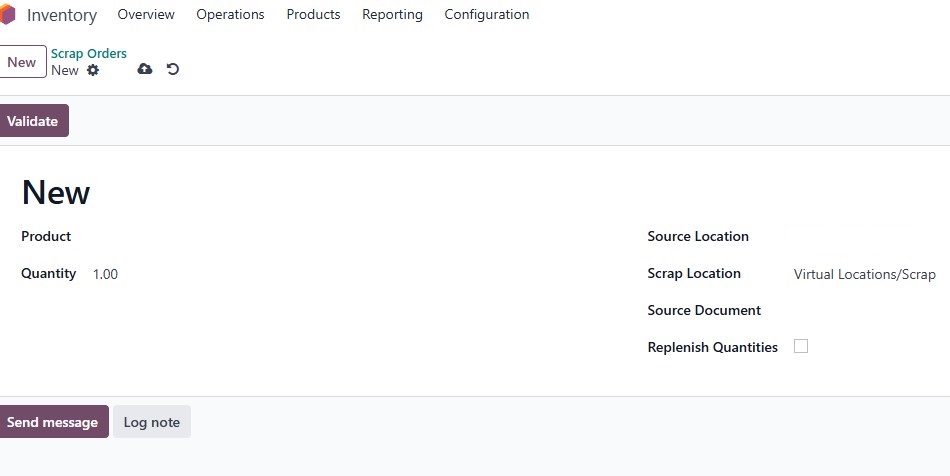The height and width of the screenshot is (476, 950).
Task: Open the Configuration menu
Action: [487, 15]
